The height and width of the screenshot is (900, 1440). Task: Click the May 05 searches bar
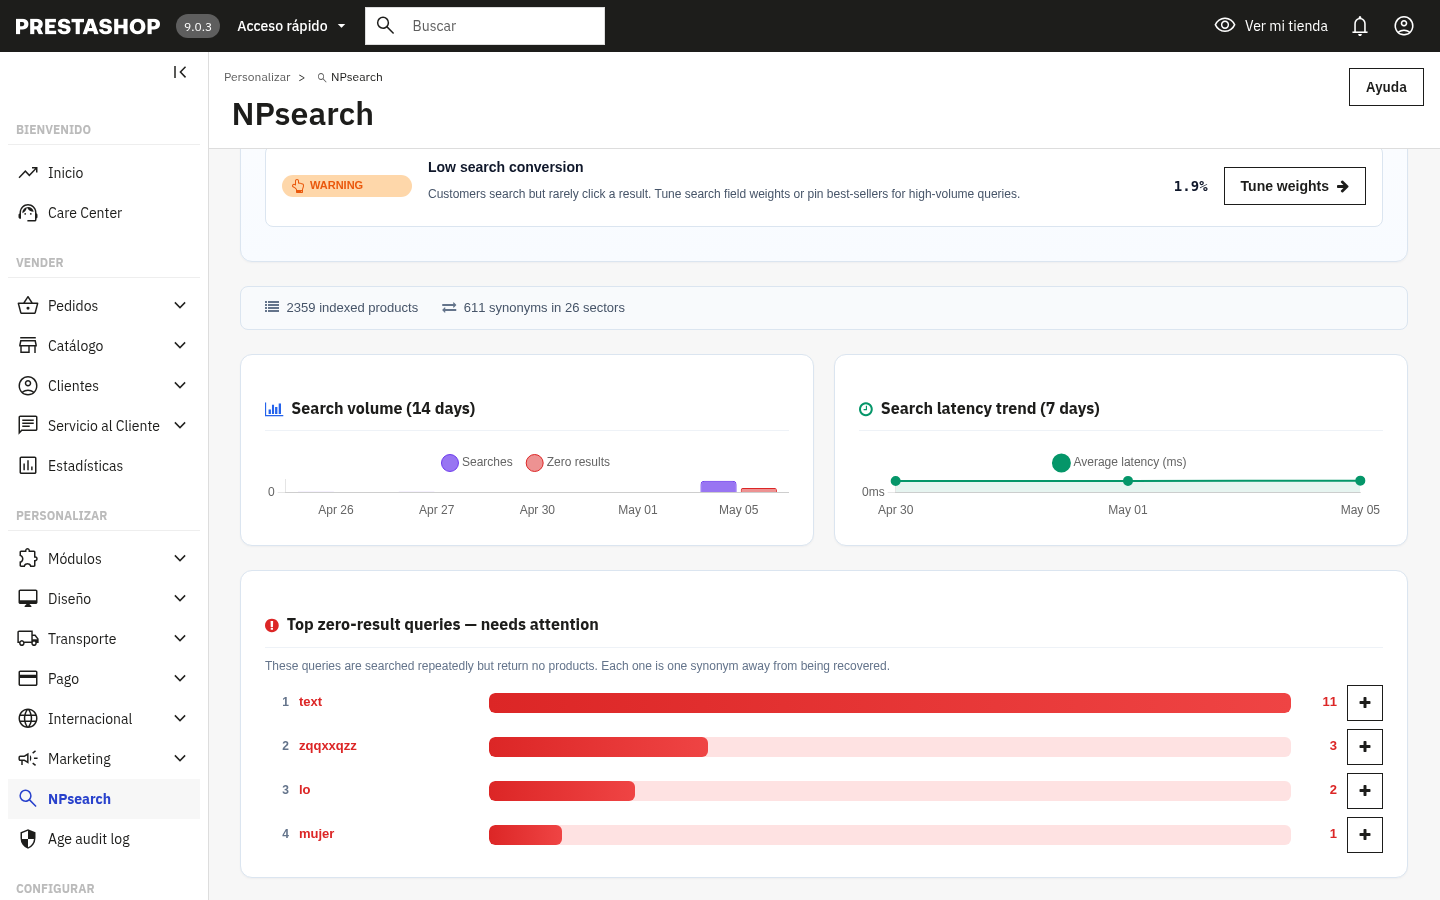pos(719,487)
